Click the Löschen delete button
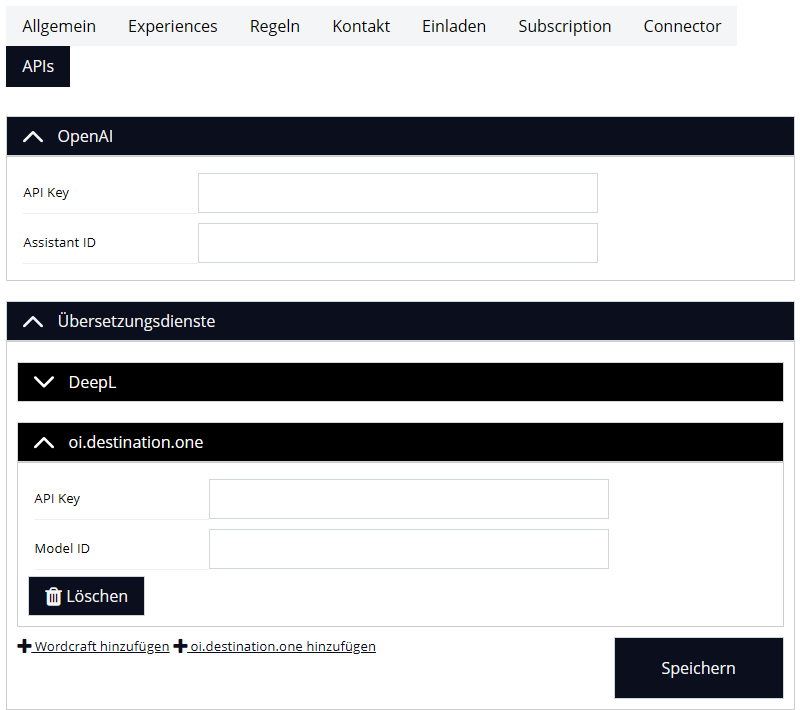The height and width of the screenshot is (710, 801). point(86,596)
